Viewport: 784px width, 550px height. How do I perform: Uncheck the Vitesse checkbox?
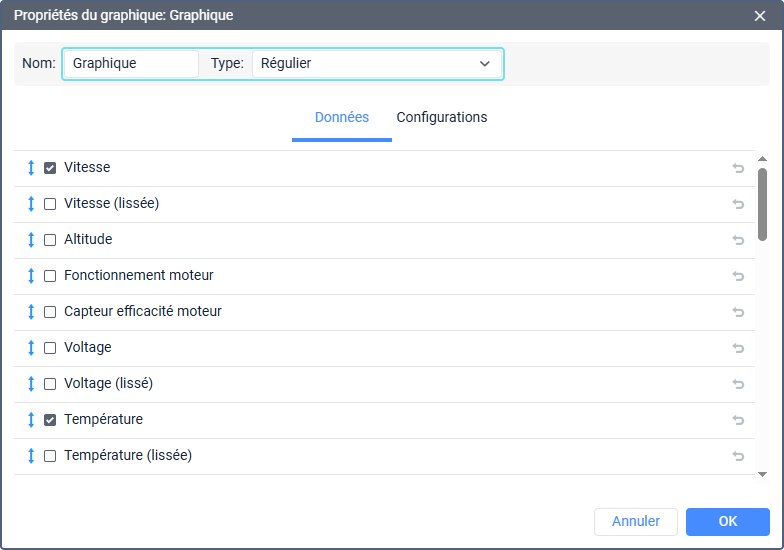pyautogui.click(x=50, y=168)
